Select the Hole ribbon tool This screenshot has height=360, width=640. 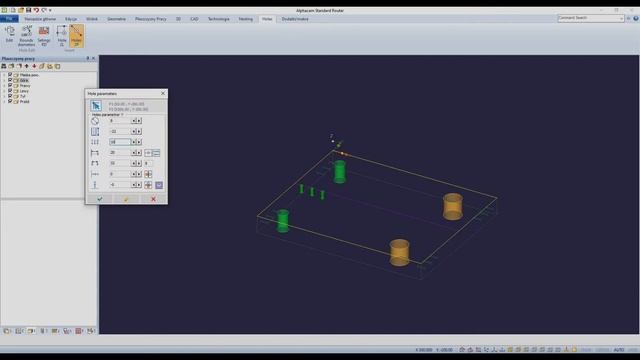62,36
